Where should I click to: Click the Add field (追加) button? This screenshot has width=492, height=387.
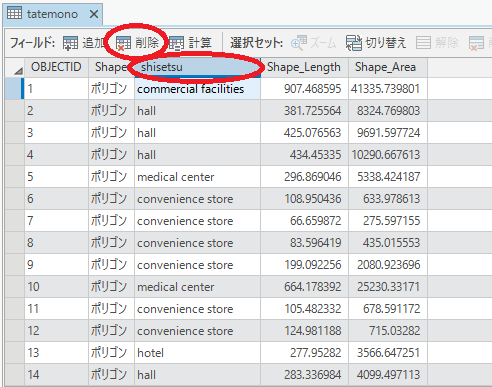coord(84,43)
